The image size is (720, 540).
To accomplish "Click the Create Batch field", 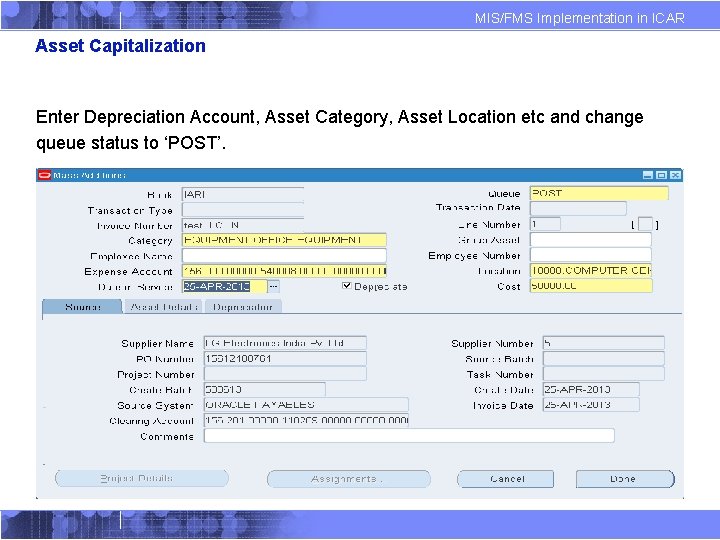I will click(265, 389).
